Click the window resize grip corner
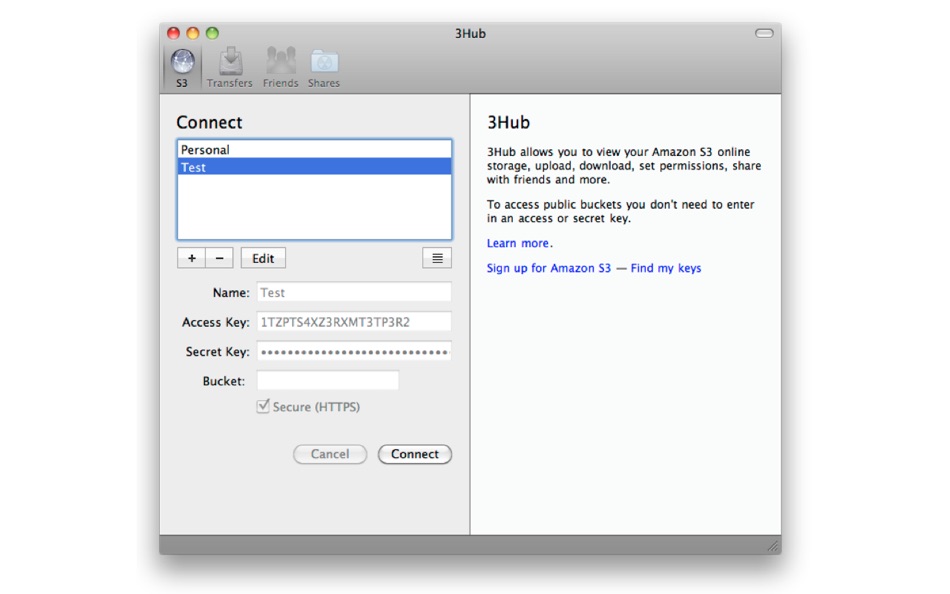The width and height of the screenshot is (950, 594). coord(774,547)
